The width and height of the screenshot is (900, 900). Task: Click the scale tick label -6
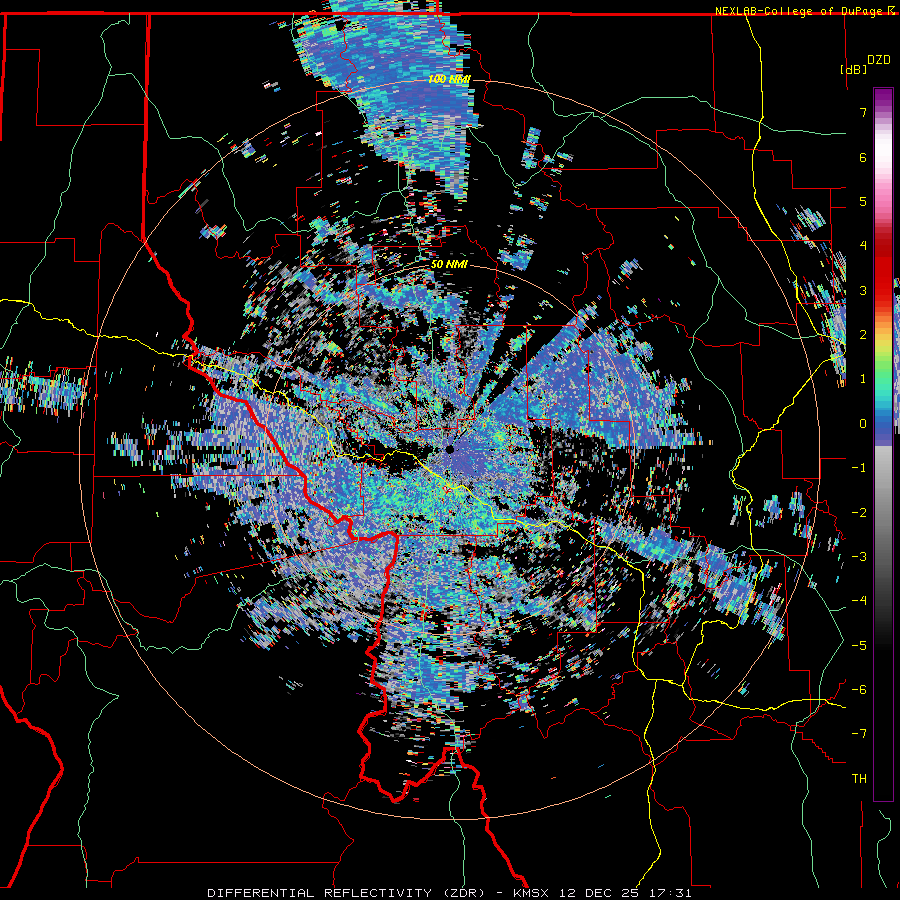[x=859, y=690]
